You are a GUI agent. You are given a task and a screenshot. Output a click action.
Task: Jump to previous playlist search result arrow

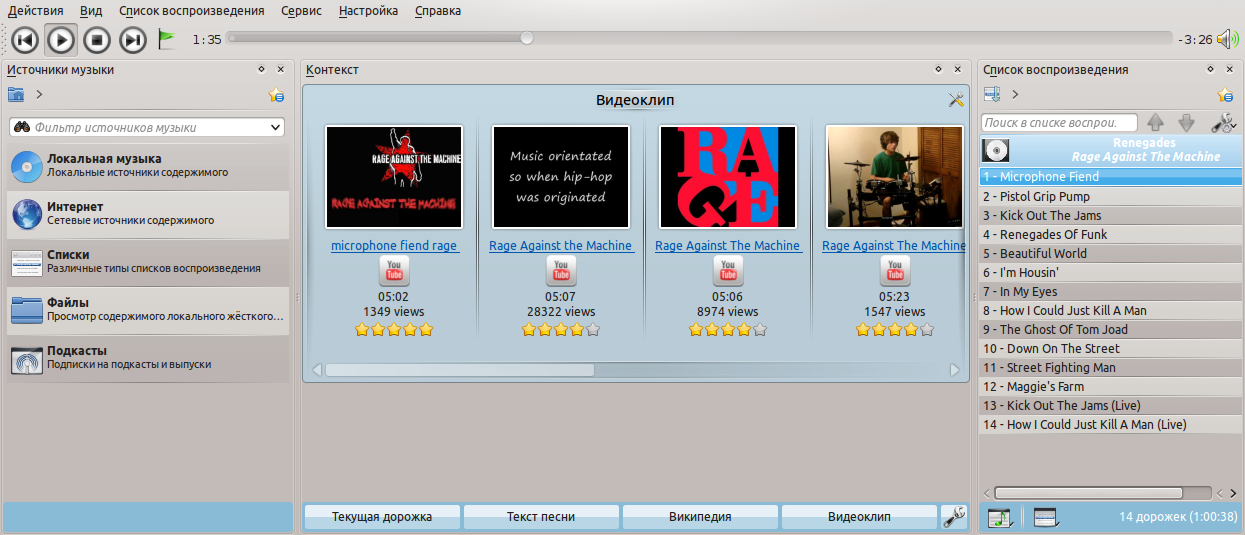pyautogui.click(x=1156, y=123)
